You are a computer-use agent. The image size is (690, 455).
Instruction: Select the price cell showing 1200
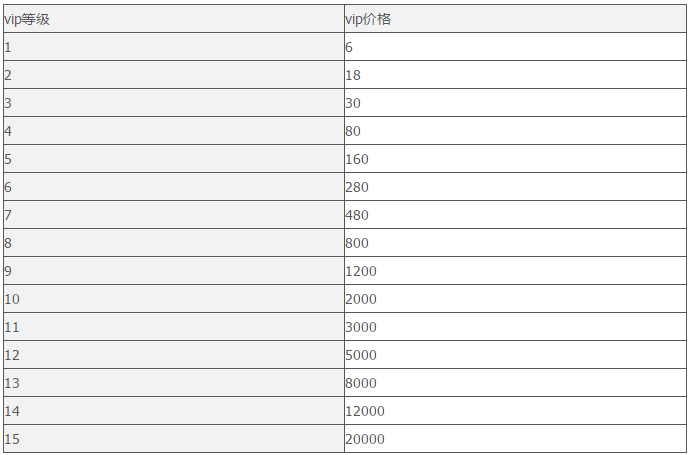tap(514, 271)
